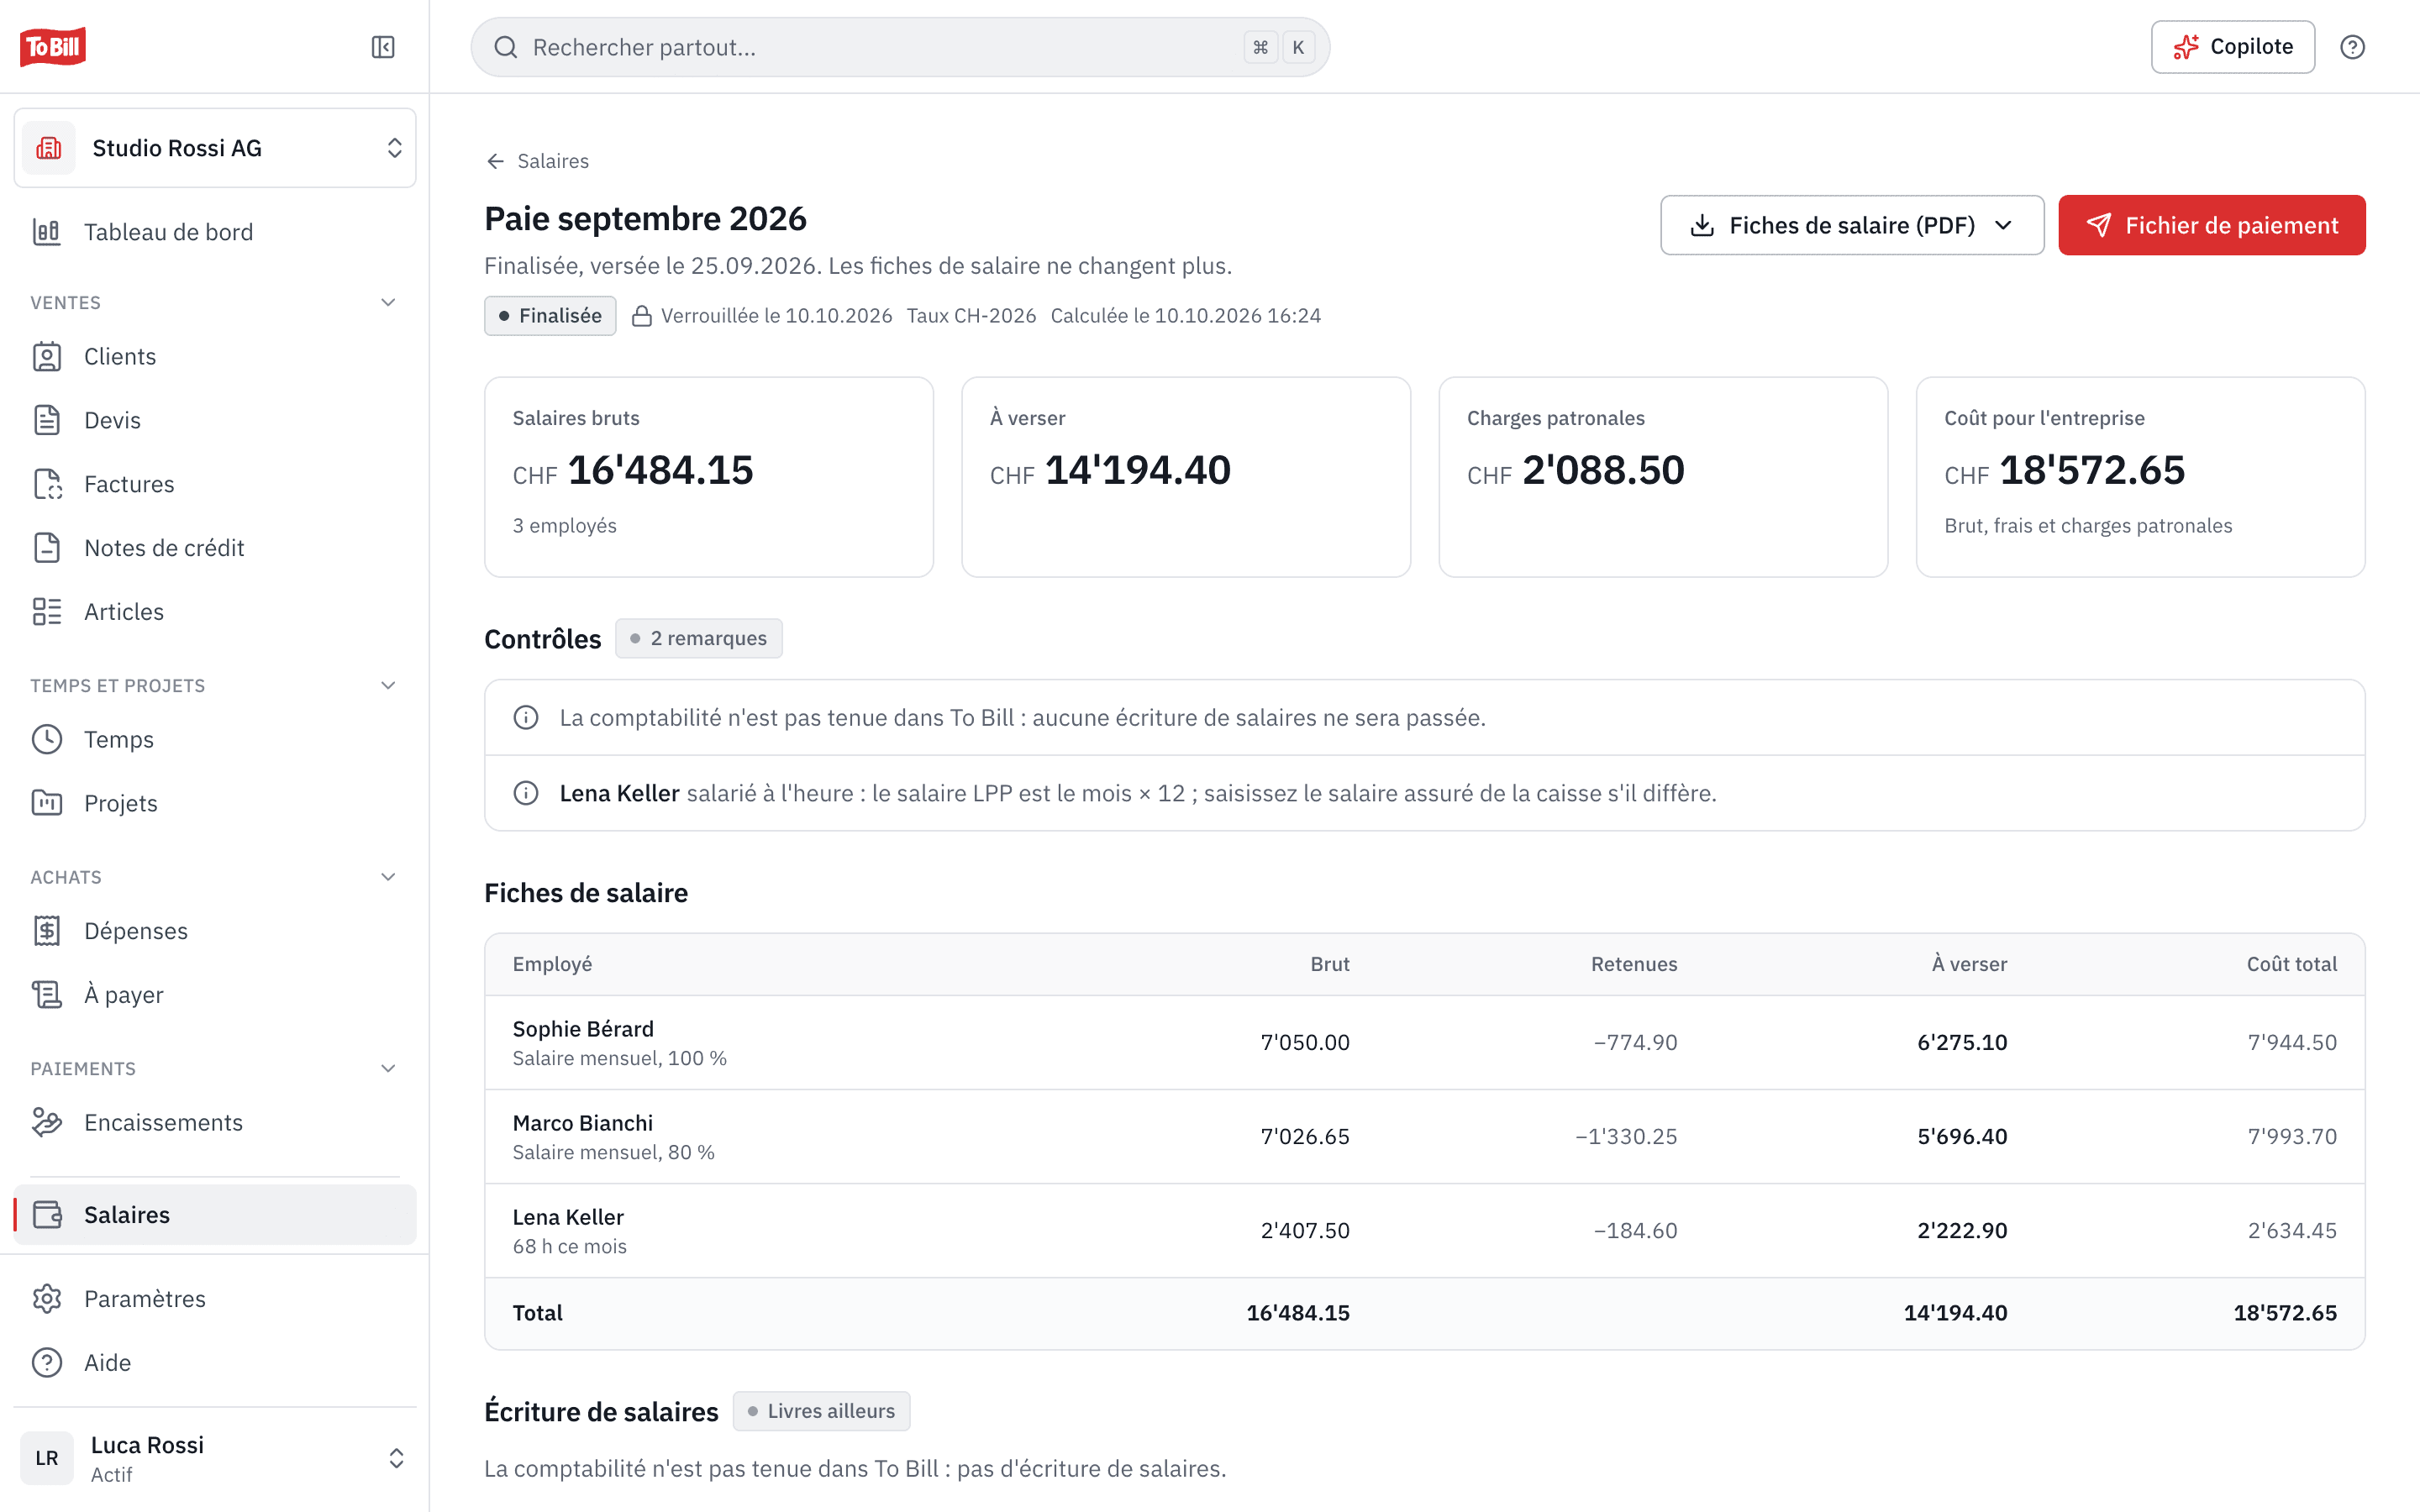The image size is (2420, 1512).
Task: Click the Projets folder icon
Action: coord(47,803)
